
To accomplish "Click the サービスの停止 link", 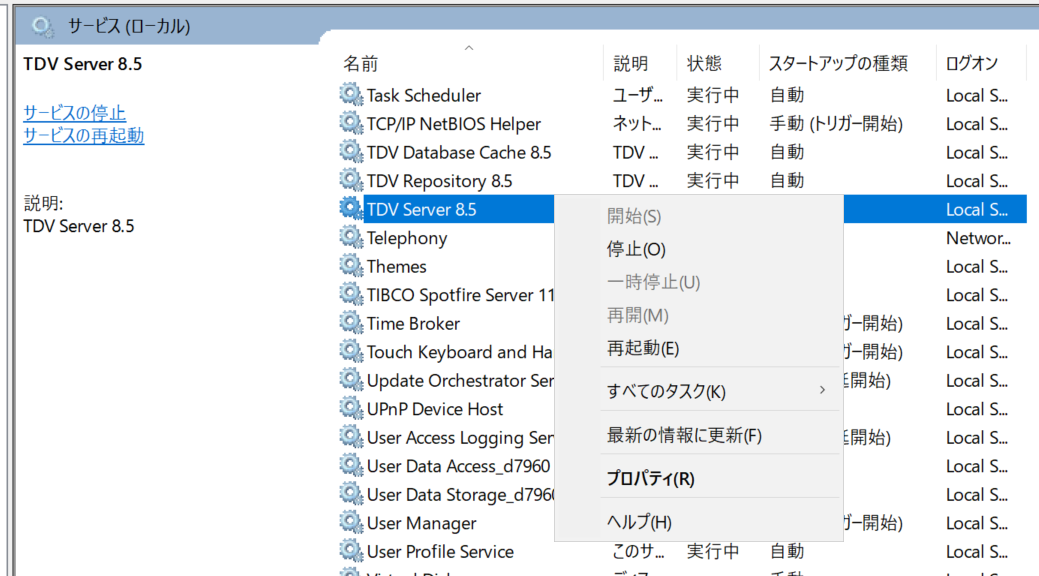I will 74,113.
